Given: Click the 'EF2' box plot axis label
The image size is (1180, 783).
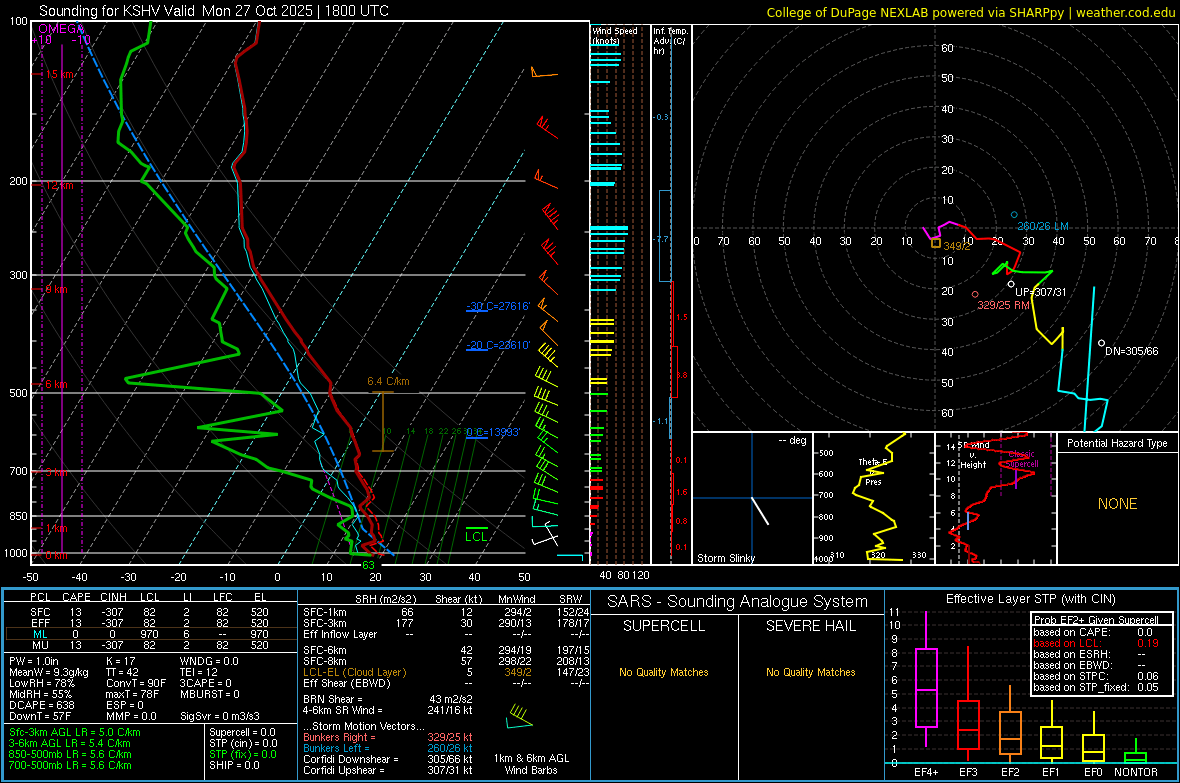Looking at the screenshot, I should [1010, 772].
